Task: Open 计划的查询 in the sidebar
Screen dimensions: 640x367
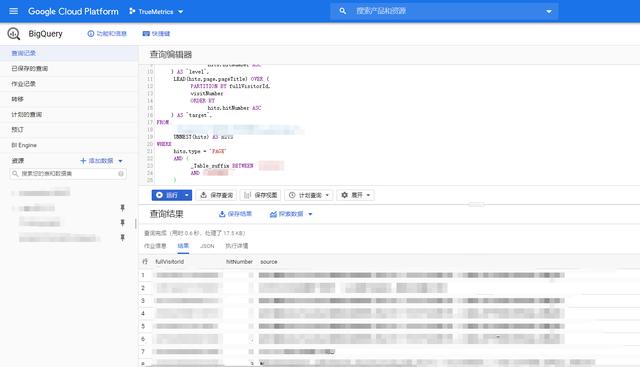Action: pyautogui.click(x=69, y=114)
